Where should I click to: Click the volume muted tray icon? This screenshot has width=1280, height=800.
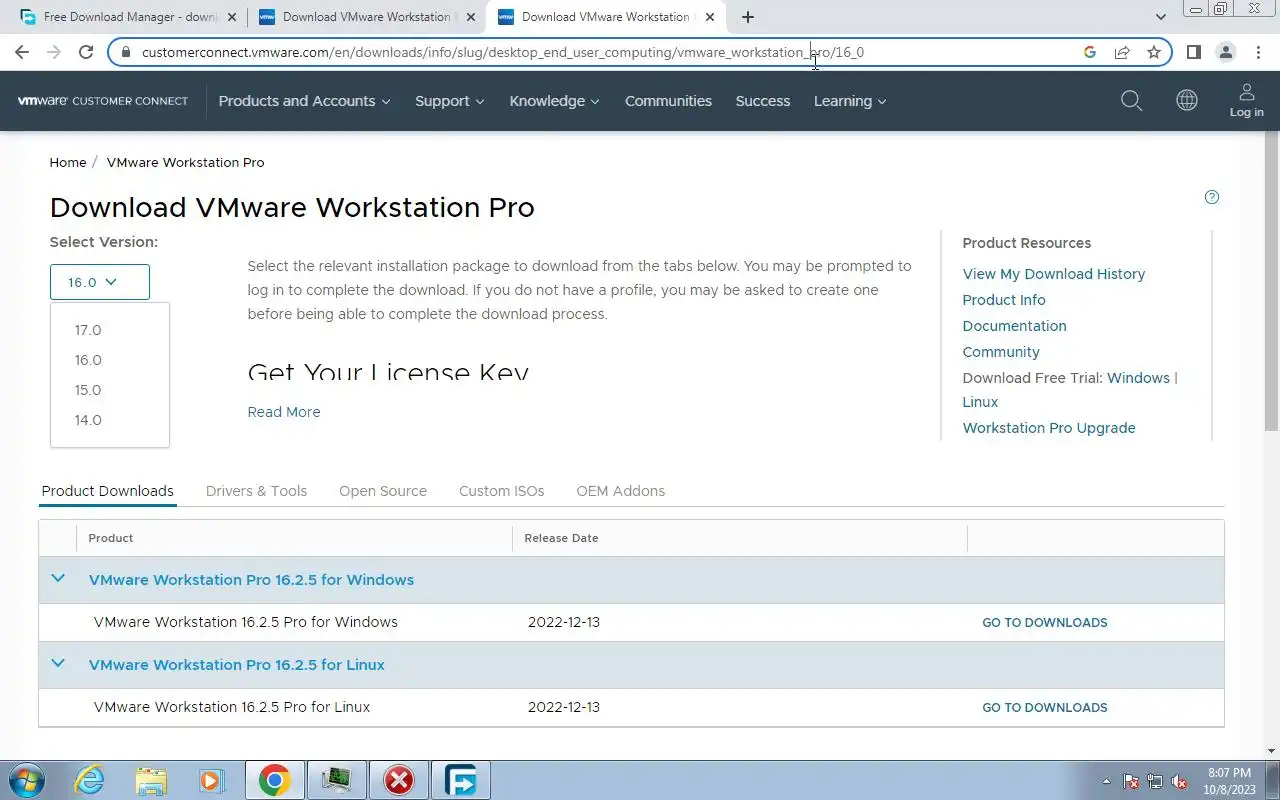pos(1179,781)
